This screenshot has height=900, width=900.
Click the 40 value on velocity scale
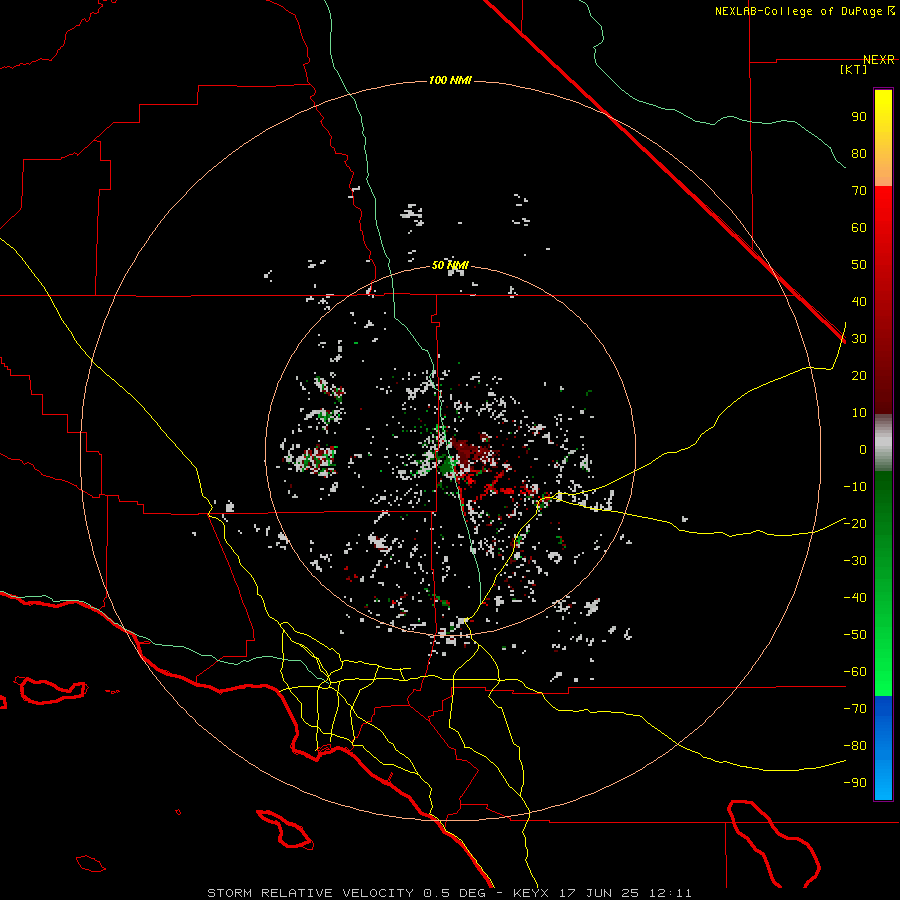click(859, 302)
